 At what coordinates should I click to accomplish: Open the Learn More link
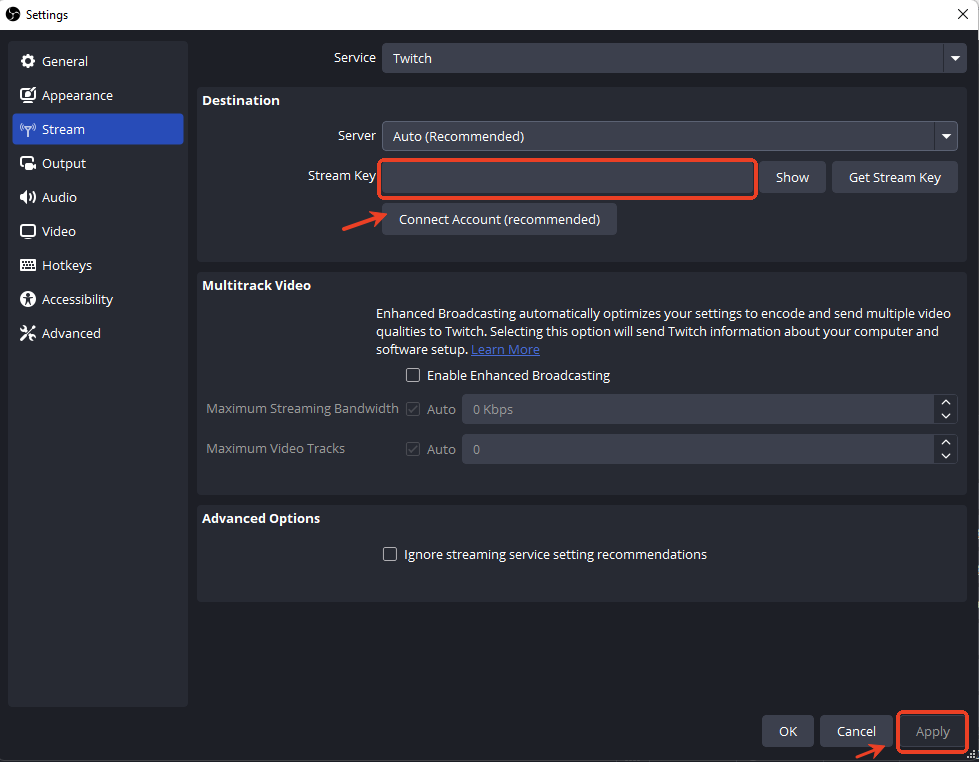[x=505, y=350]
